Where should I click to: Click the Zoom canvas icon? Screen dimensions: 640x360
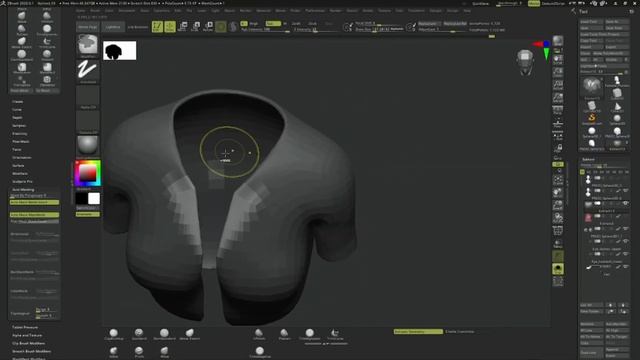point(558,73)
